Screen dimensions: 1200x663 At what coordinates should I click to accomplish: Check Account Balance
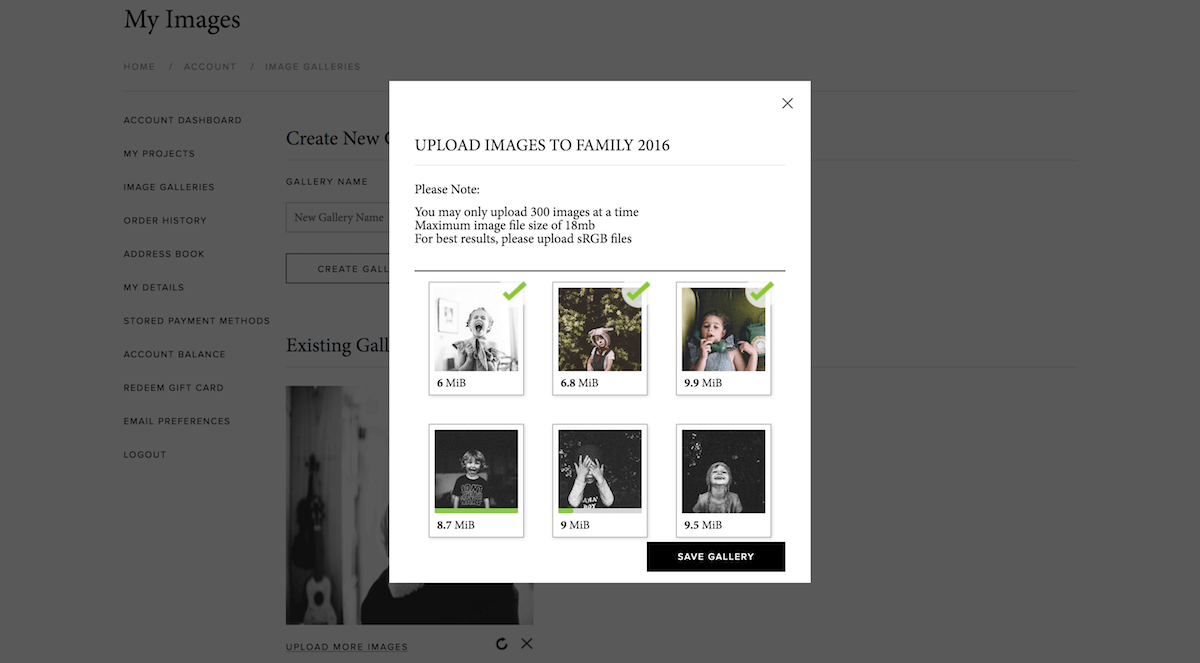tap(175, 354)
